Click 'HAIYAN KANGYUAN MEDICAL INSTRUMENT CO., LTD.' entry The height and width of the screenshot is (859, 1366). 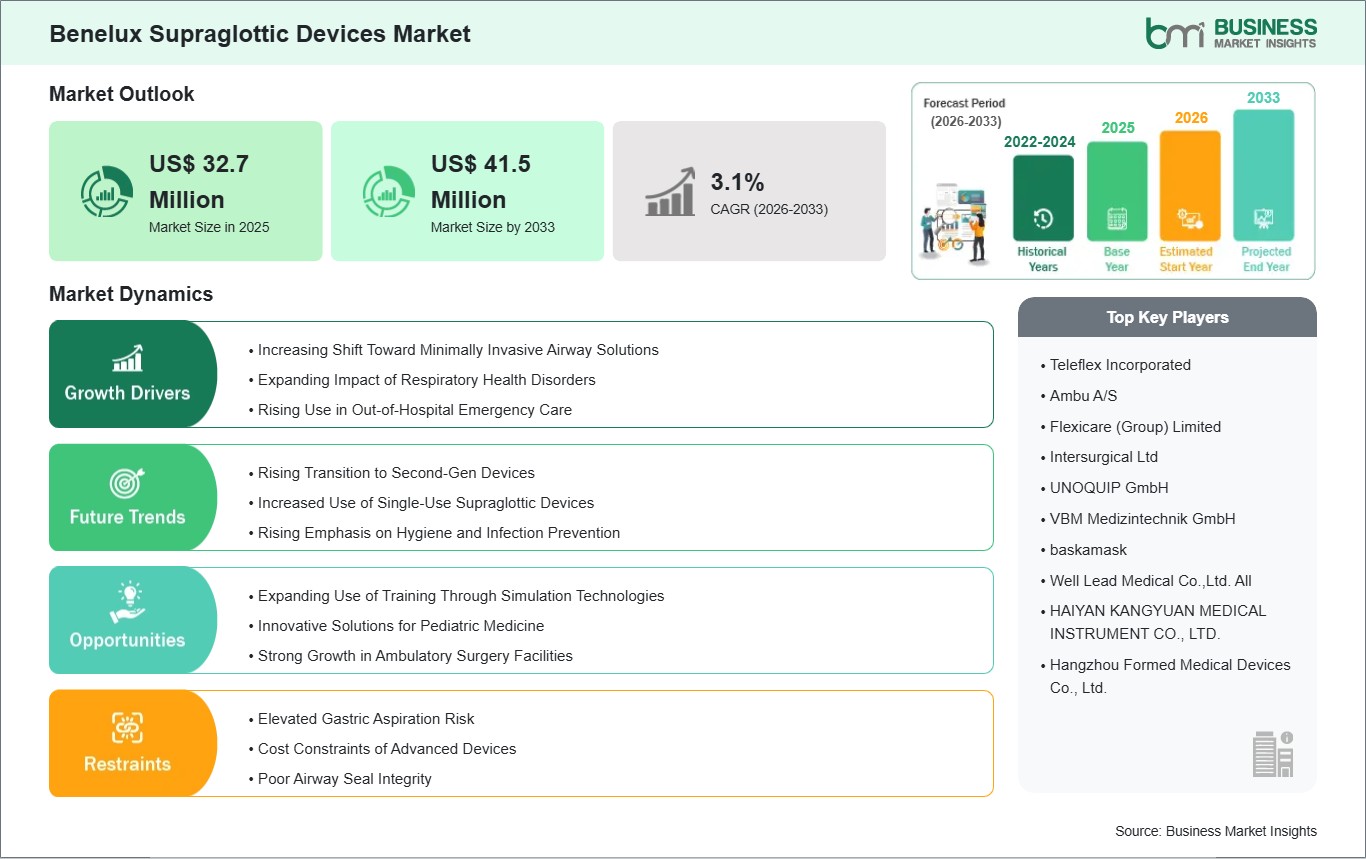click(x=1158, y=622)
